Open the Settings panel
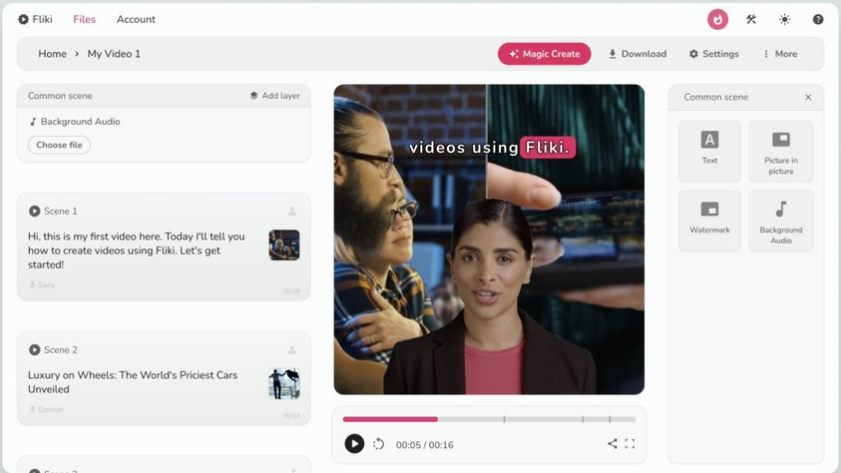Image resolution: width=841 pixels, height=473 pixels. 713,54
